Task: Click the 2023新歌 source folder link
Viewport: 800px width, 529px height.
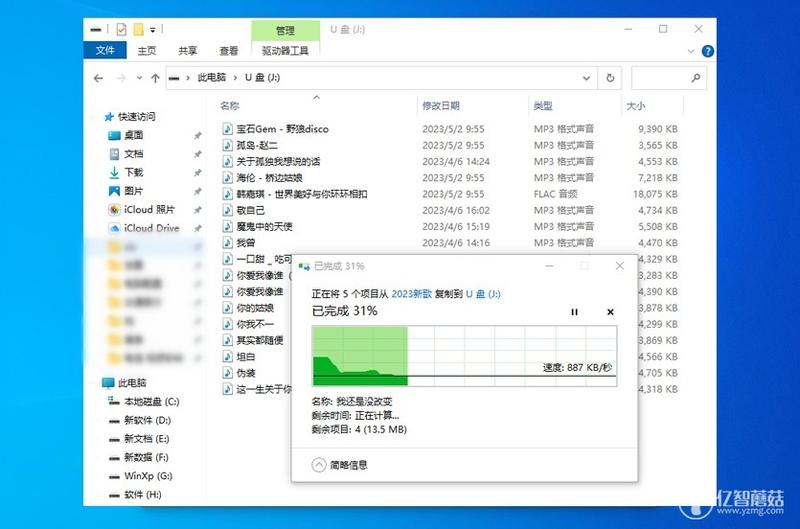Action: (x=411, y=294)
